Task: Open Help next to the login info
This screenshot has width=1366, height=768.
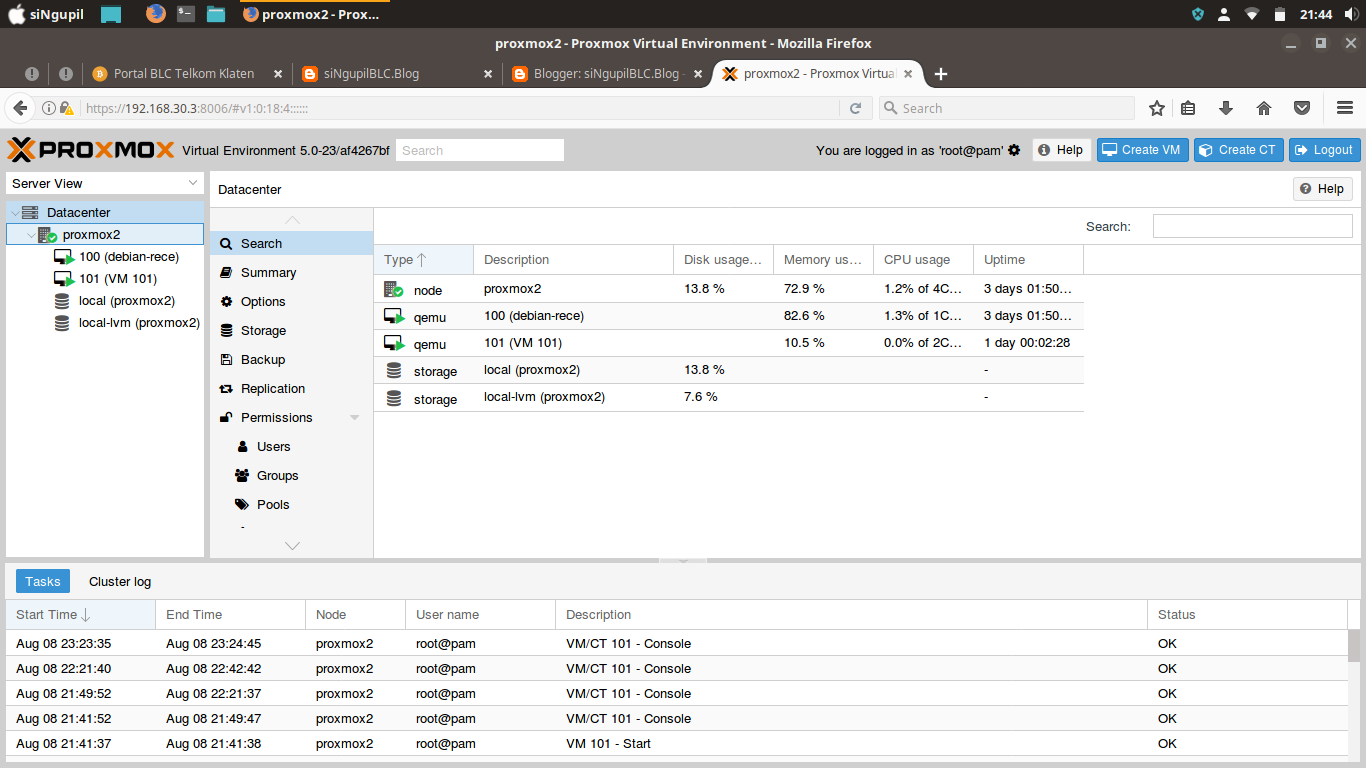Action: point(1061,150)
